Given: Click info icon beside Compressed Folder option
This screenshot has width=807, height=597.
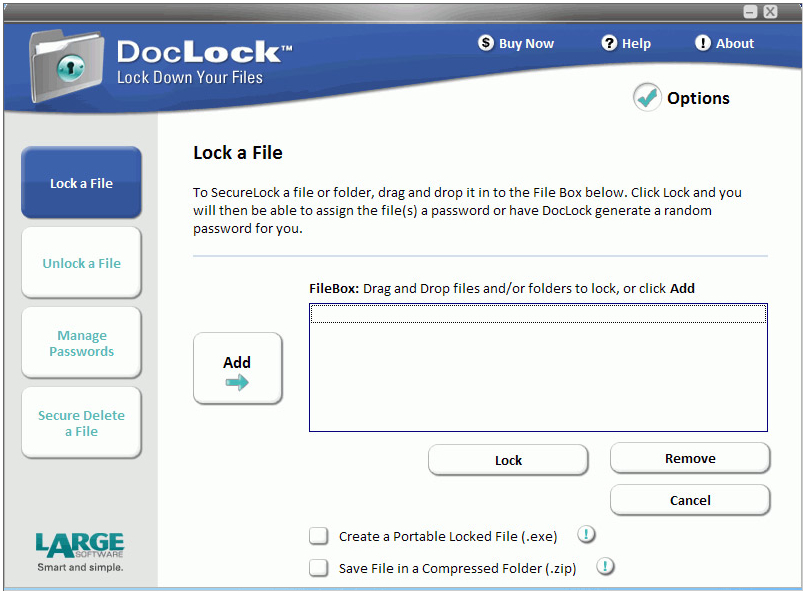Looking at the screenshot, I should [605, 567].
